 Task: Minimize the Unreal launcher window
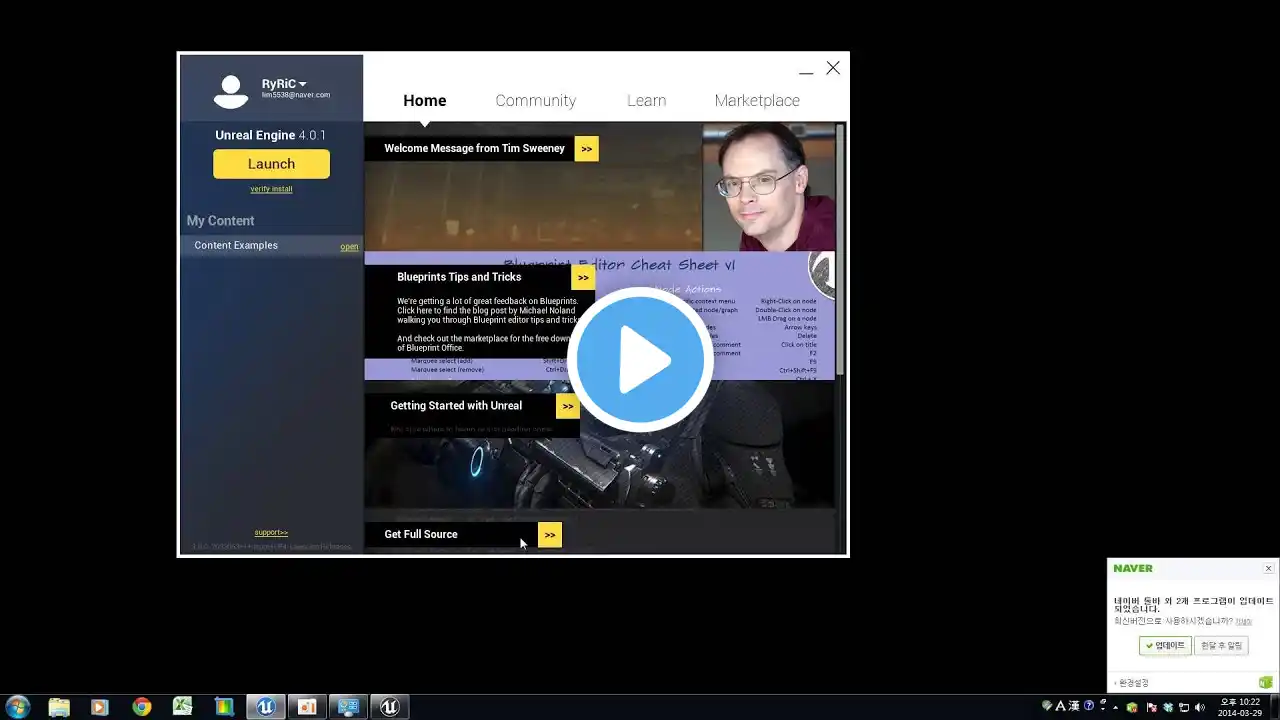806,70
